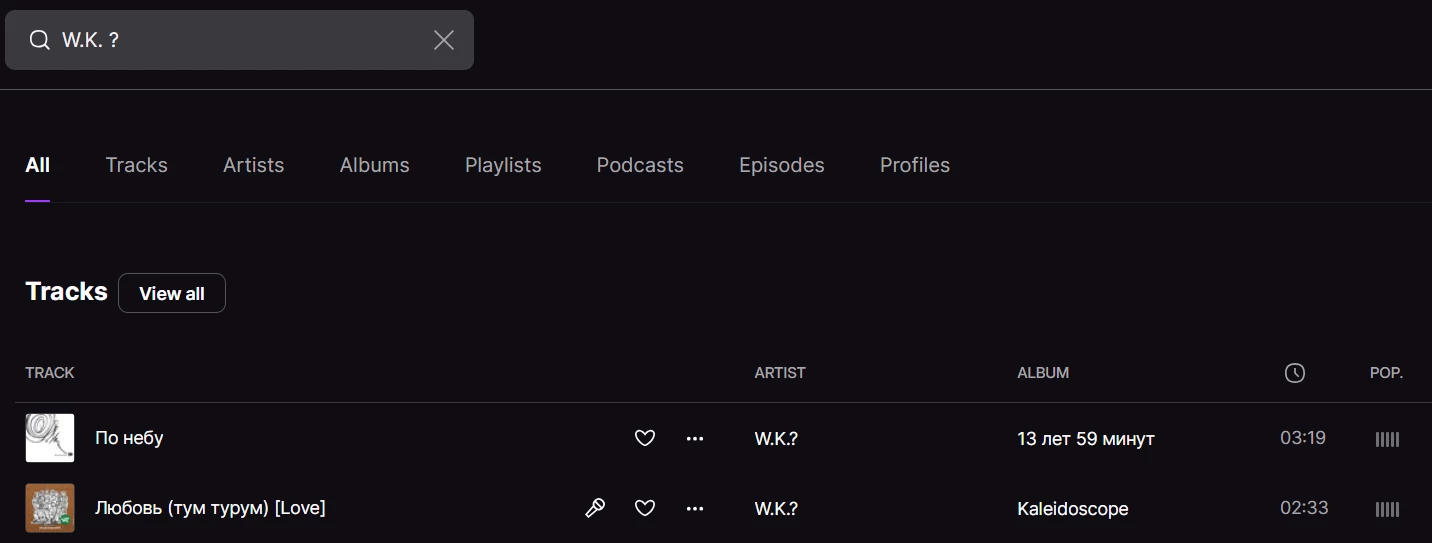Switch to the Artists tab
Viewport: 1432px width, 543px height.
[253, 165]
